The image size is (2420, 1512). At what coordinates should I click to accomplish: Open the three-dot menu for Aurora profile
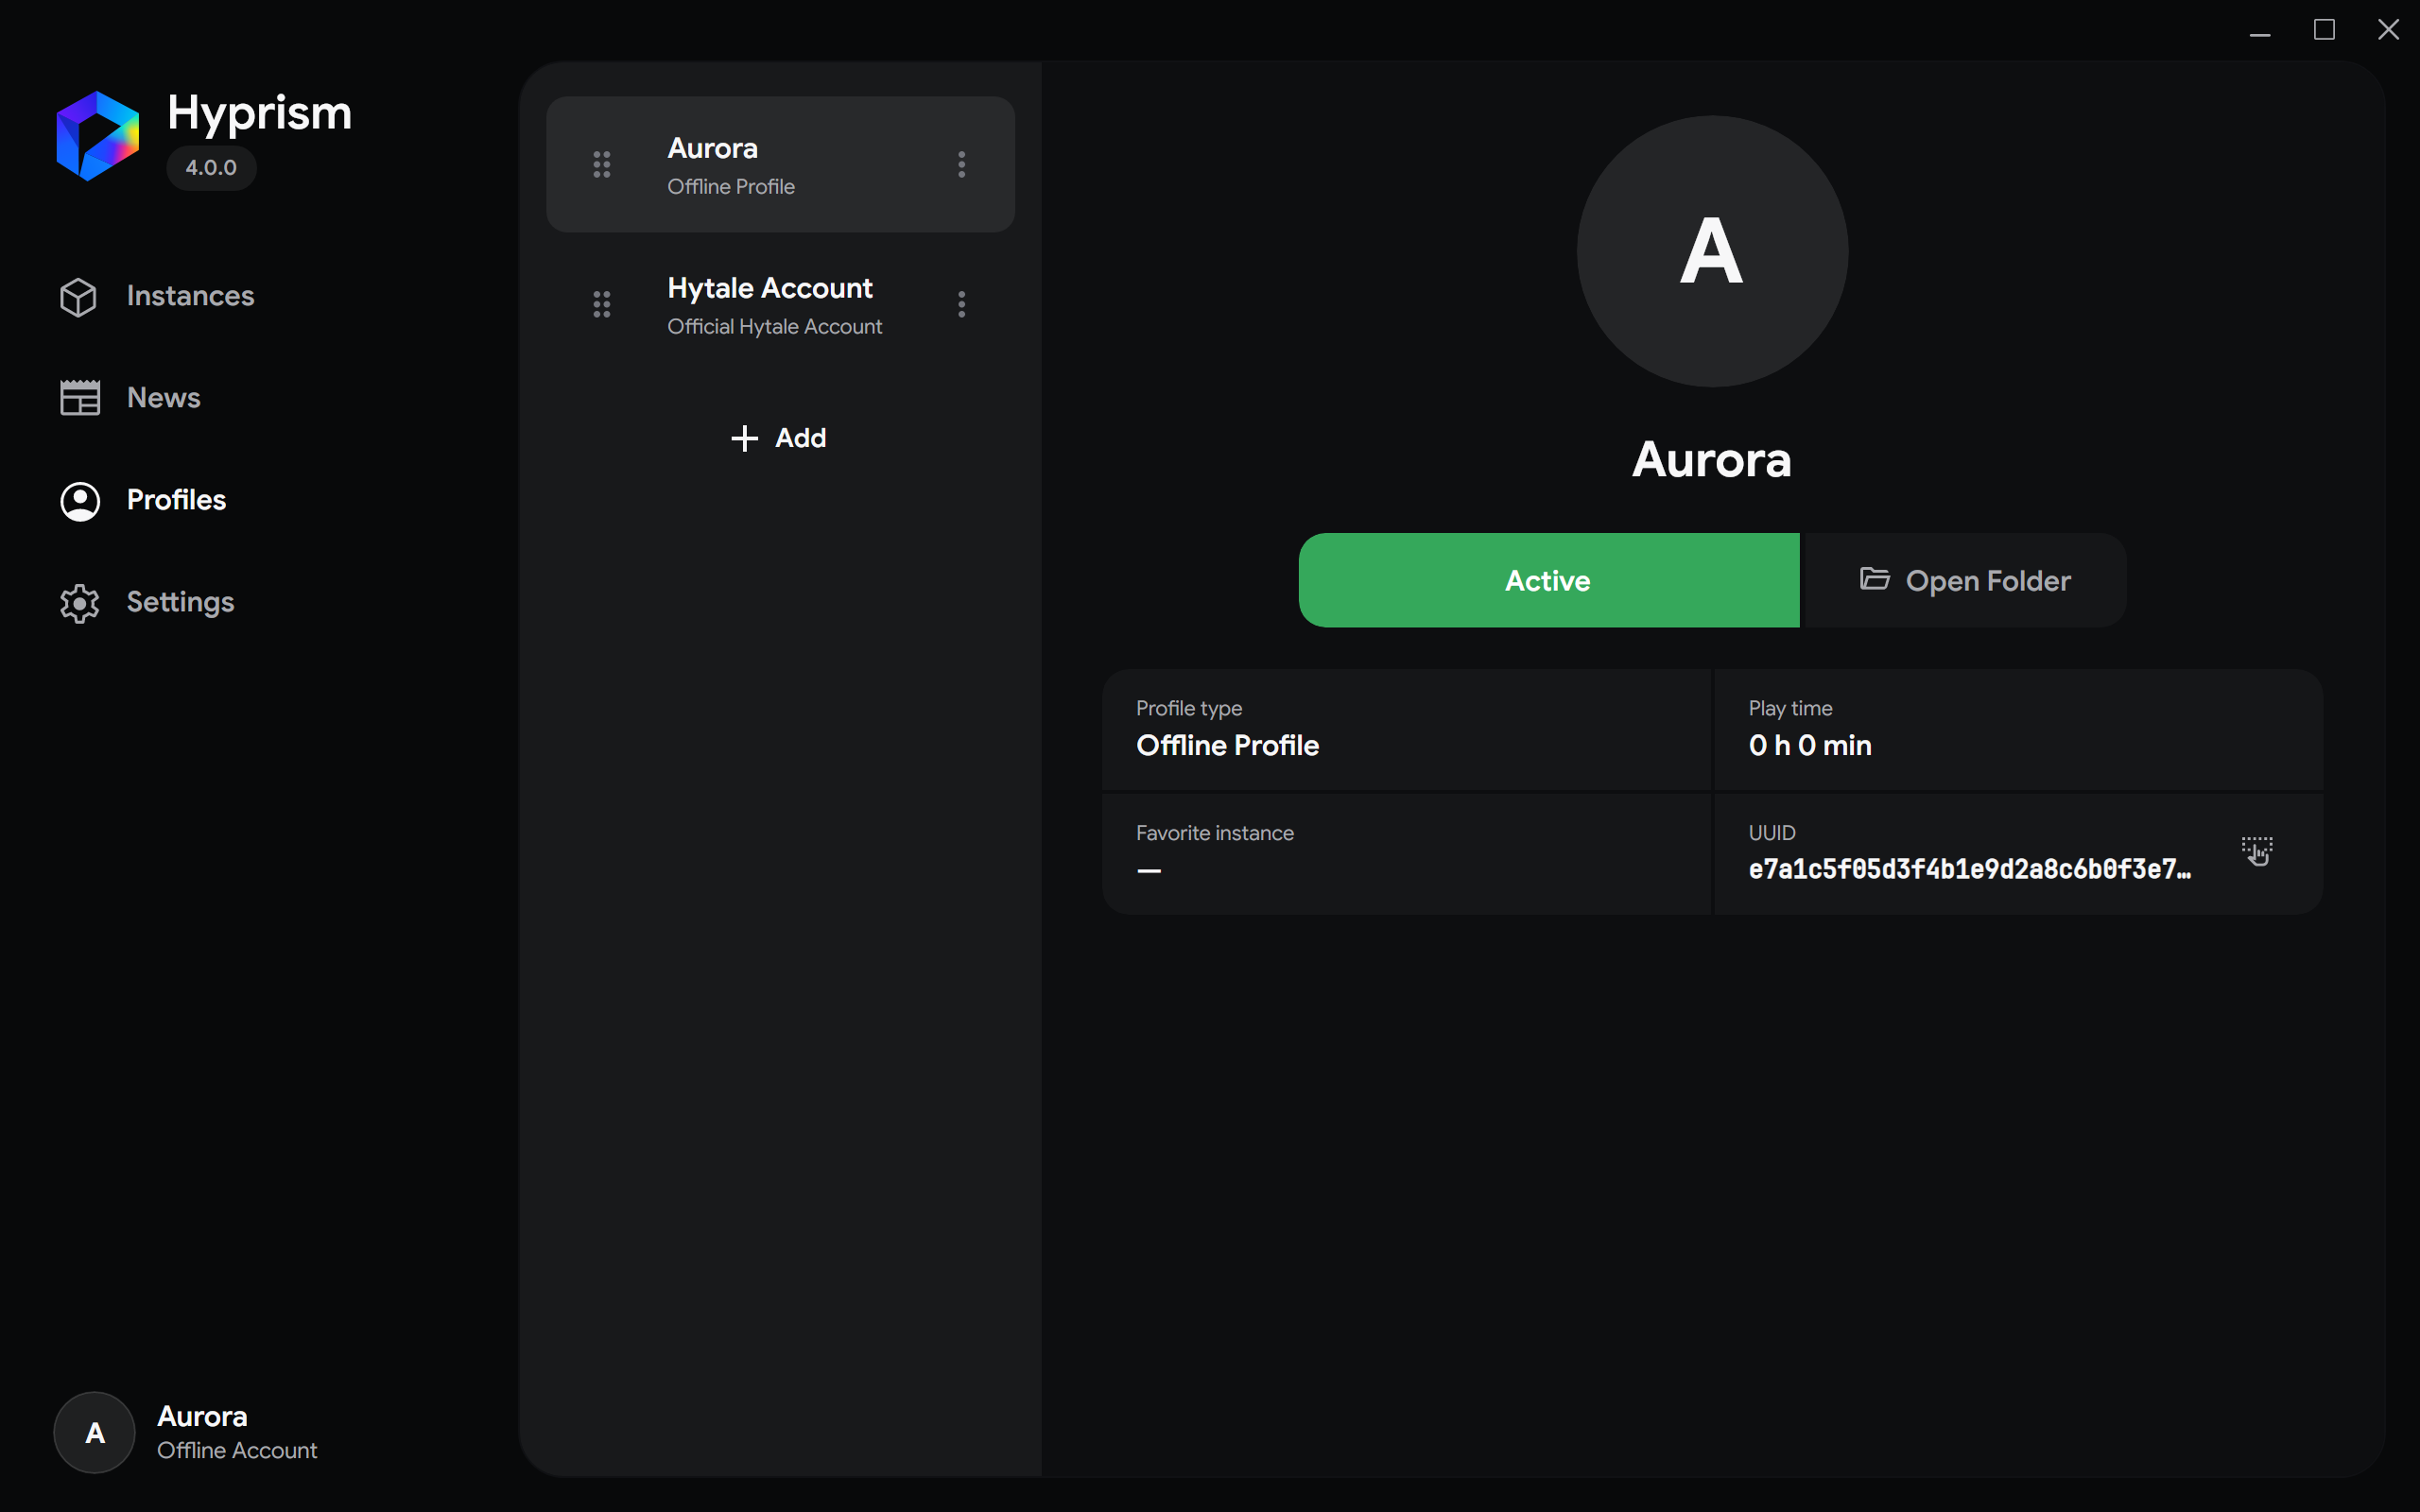961,165
